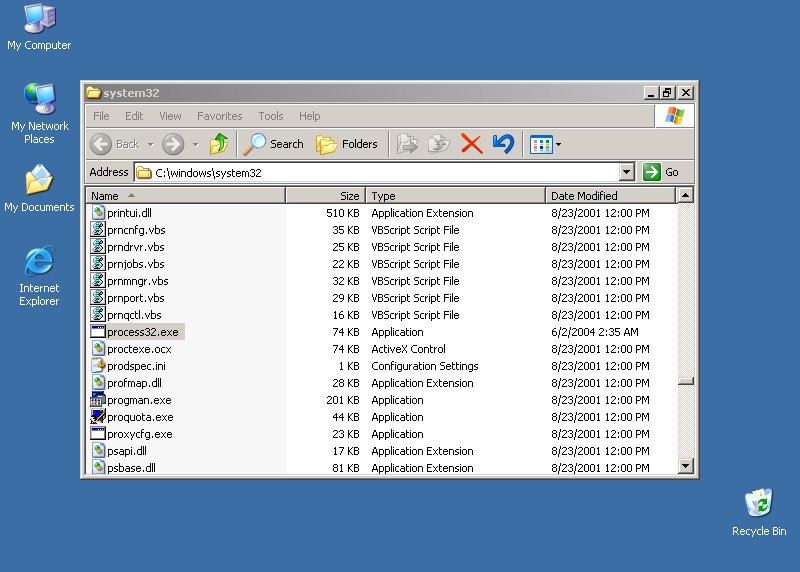Viewport: 800px width, 572px height.
Task: Click the scrollbar up arrow
Action: click(685, 195)
